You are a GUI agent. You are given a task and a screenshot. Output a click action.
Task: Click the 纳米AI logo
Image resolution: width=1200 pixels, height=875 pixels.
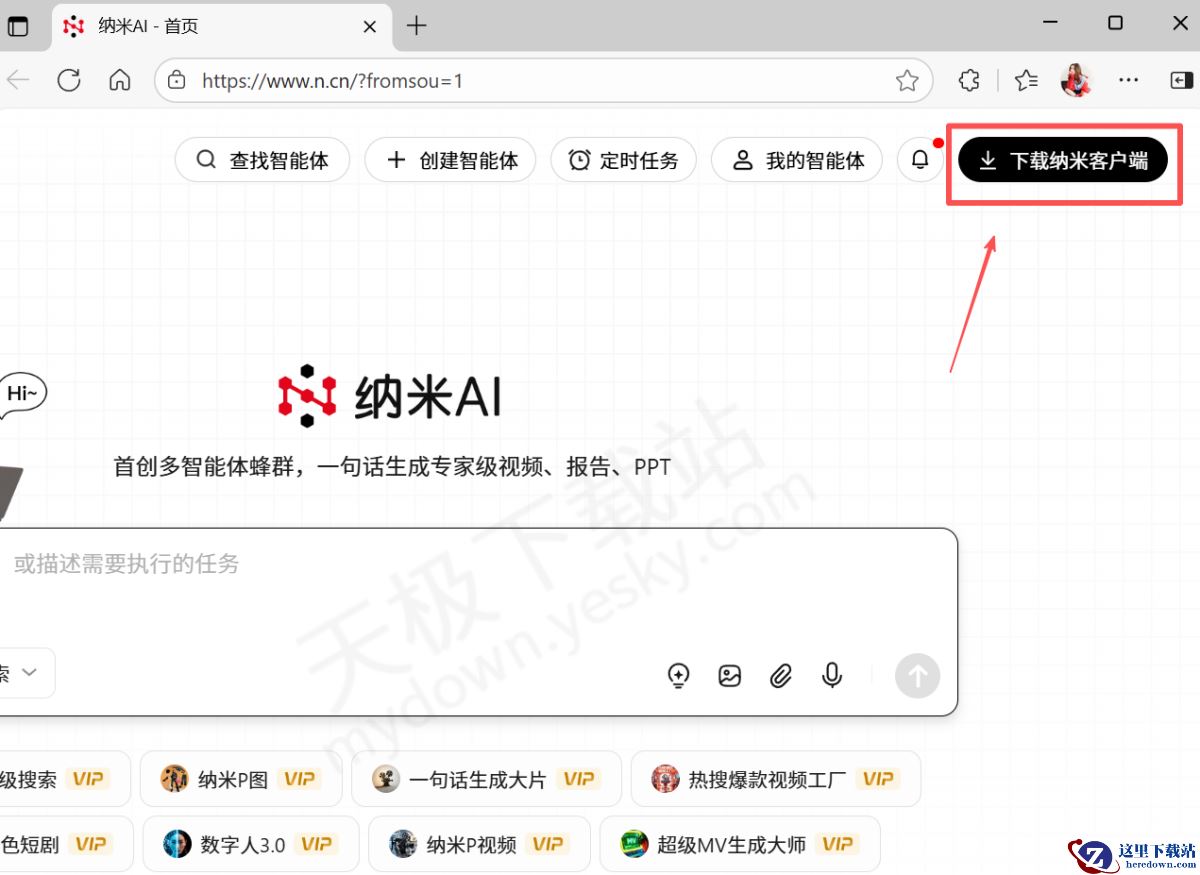(x=389, y=397)
